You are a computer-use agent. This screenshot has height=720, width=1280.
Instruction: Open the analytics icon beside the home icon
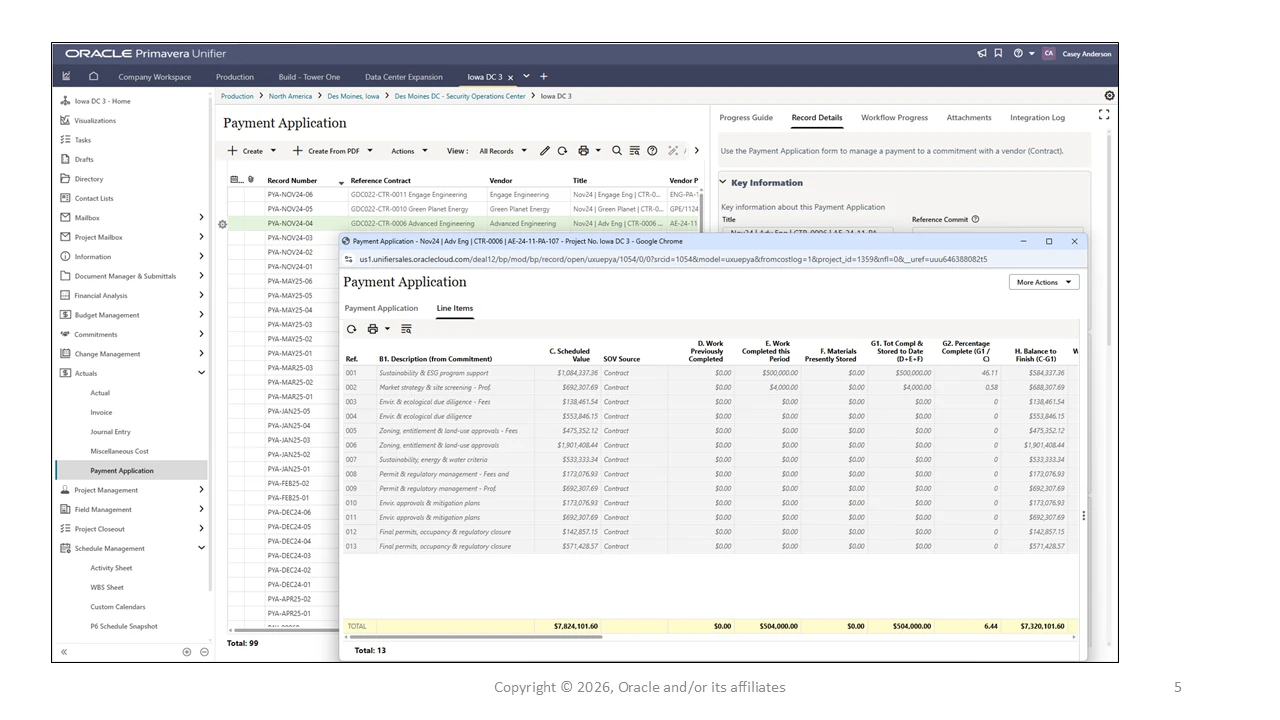click(66, 76)
